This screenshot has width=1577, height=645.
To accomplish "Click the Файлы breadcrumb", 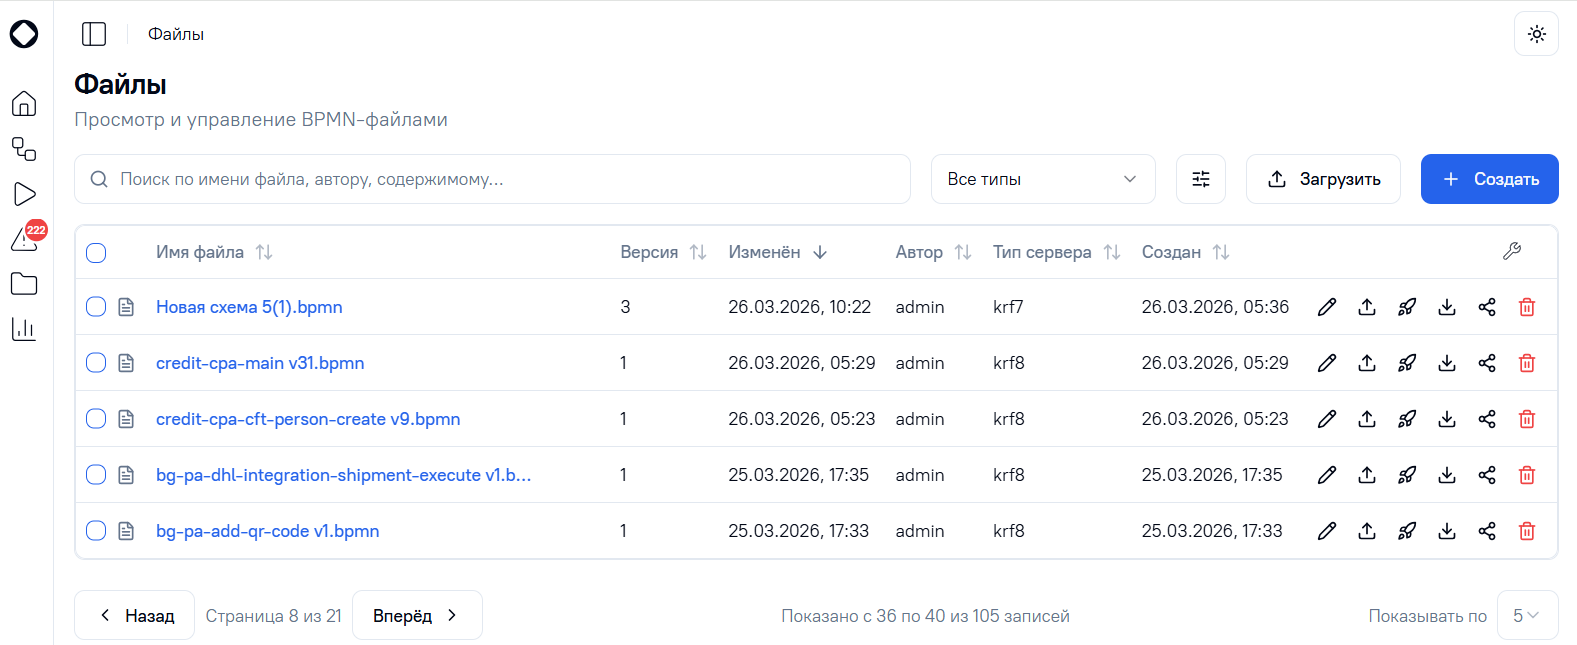I will 176,34.
